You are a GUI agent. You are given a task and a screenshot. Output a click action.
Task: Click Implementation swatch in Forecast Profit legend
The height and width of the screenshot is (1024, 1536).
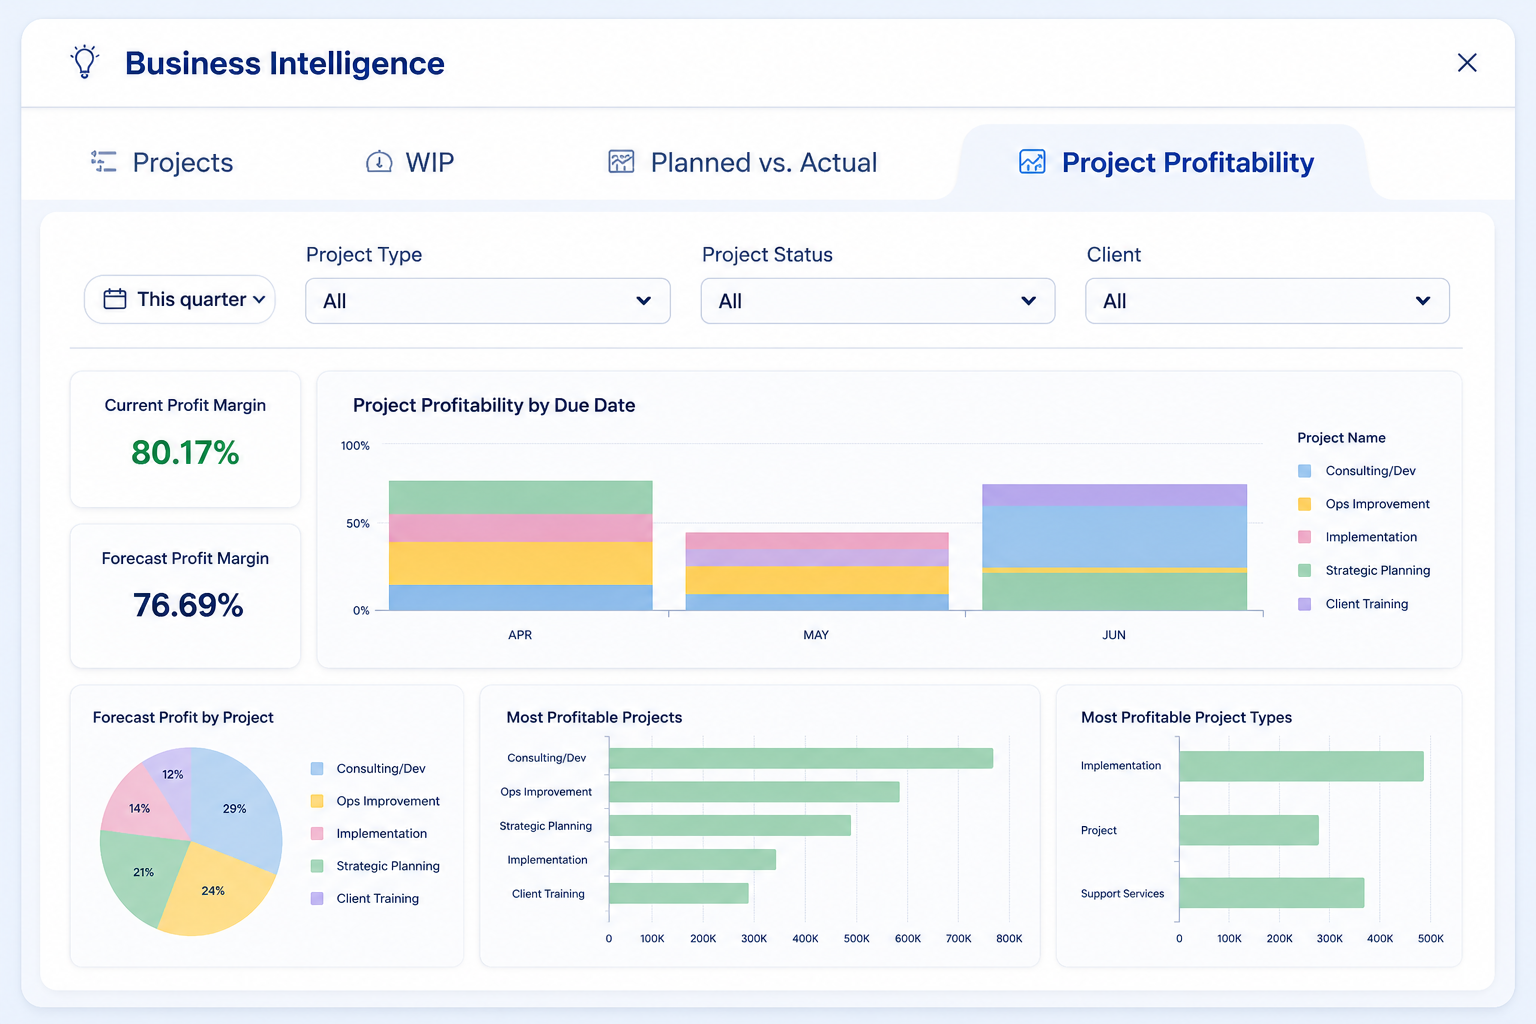coord(317,833)
